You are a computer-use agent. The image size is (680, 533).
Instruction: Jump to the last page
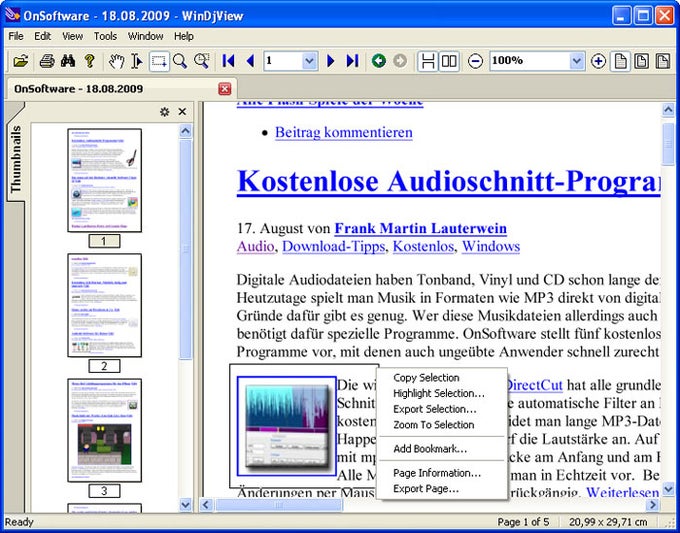click(x=353, y=61)
